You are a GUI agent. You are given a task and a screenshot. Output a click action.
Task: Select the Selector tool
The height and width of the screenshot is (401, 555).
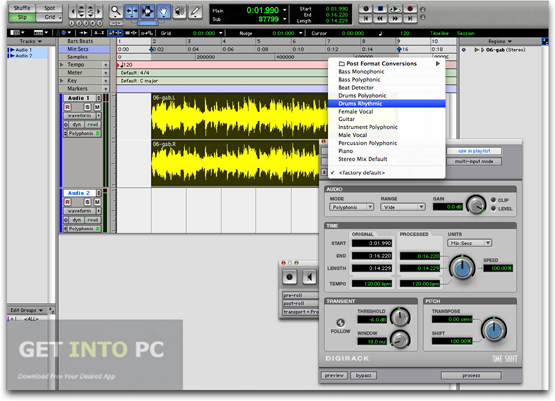tap(148, 11)
